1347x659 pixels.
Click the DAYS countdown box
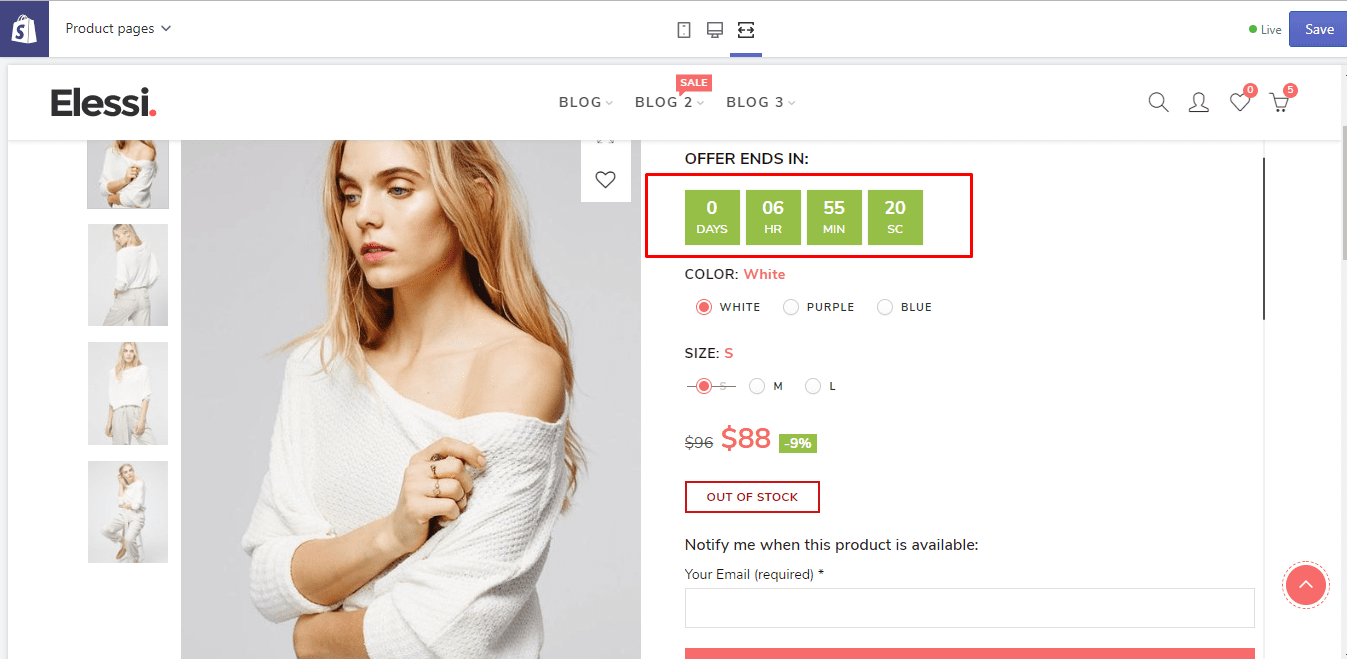(712, 217)
